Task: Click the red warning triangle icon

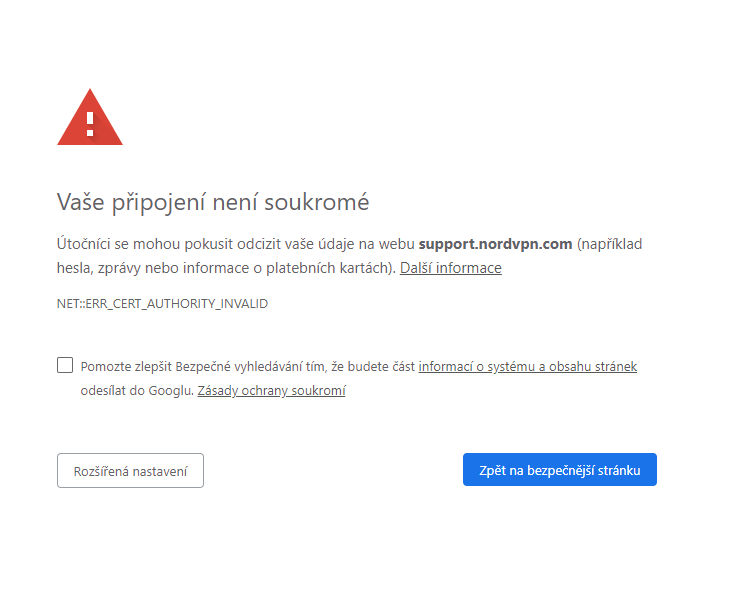Action: [90, 120]
